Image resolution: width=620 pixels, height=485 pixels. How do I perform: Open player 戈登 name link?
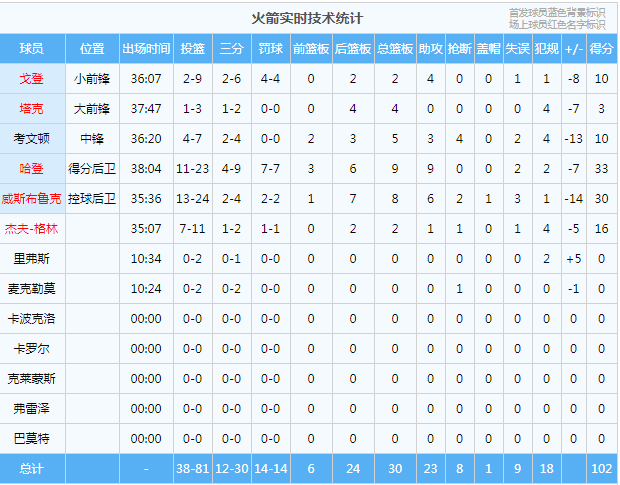32,79
